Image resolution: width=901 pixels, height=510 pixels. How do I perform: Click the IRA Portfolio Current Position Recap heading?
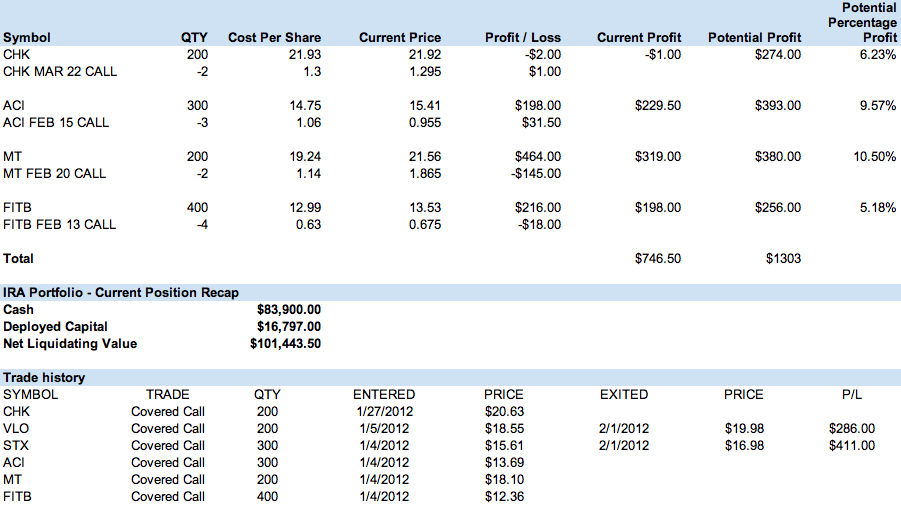tap(121, 293)
